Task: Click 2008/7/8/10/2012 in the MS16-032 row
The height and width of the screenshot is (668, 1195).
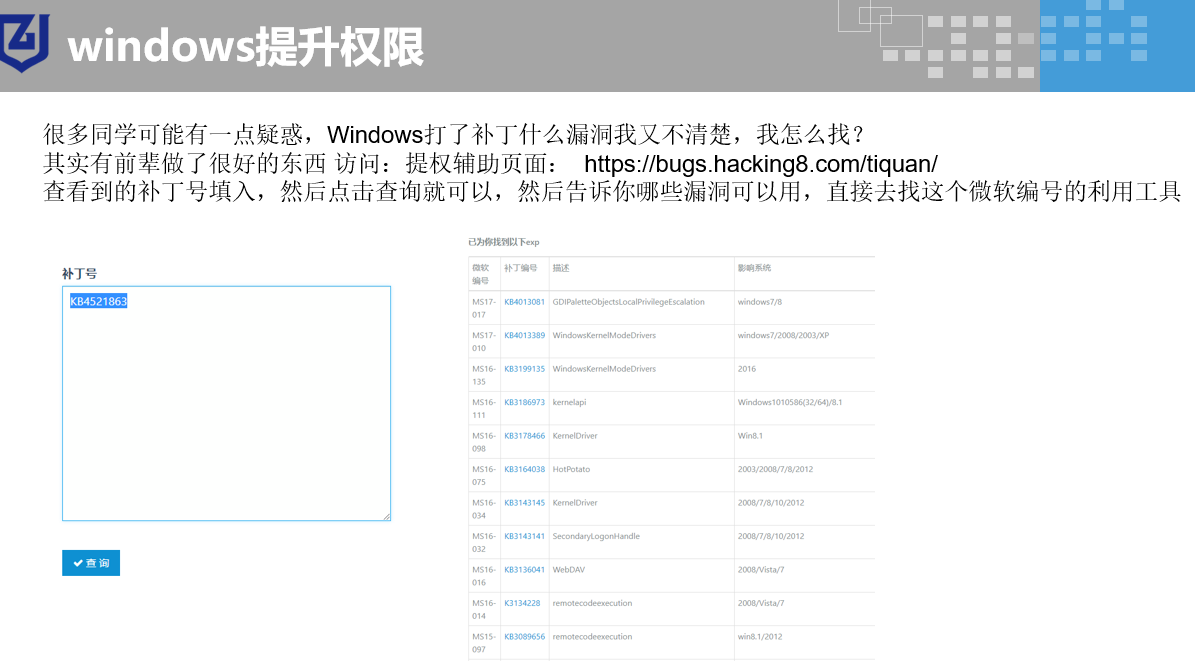Action: 771,537
